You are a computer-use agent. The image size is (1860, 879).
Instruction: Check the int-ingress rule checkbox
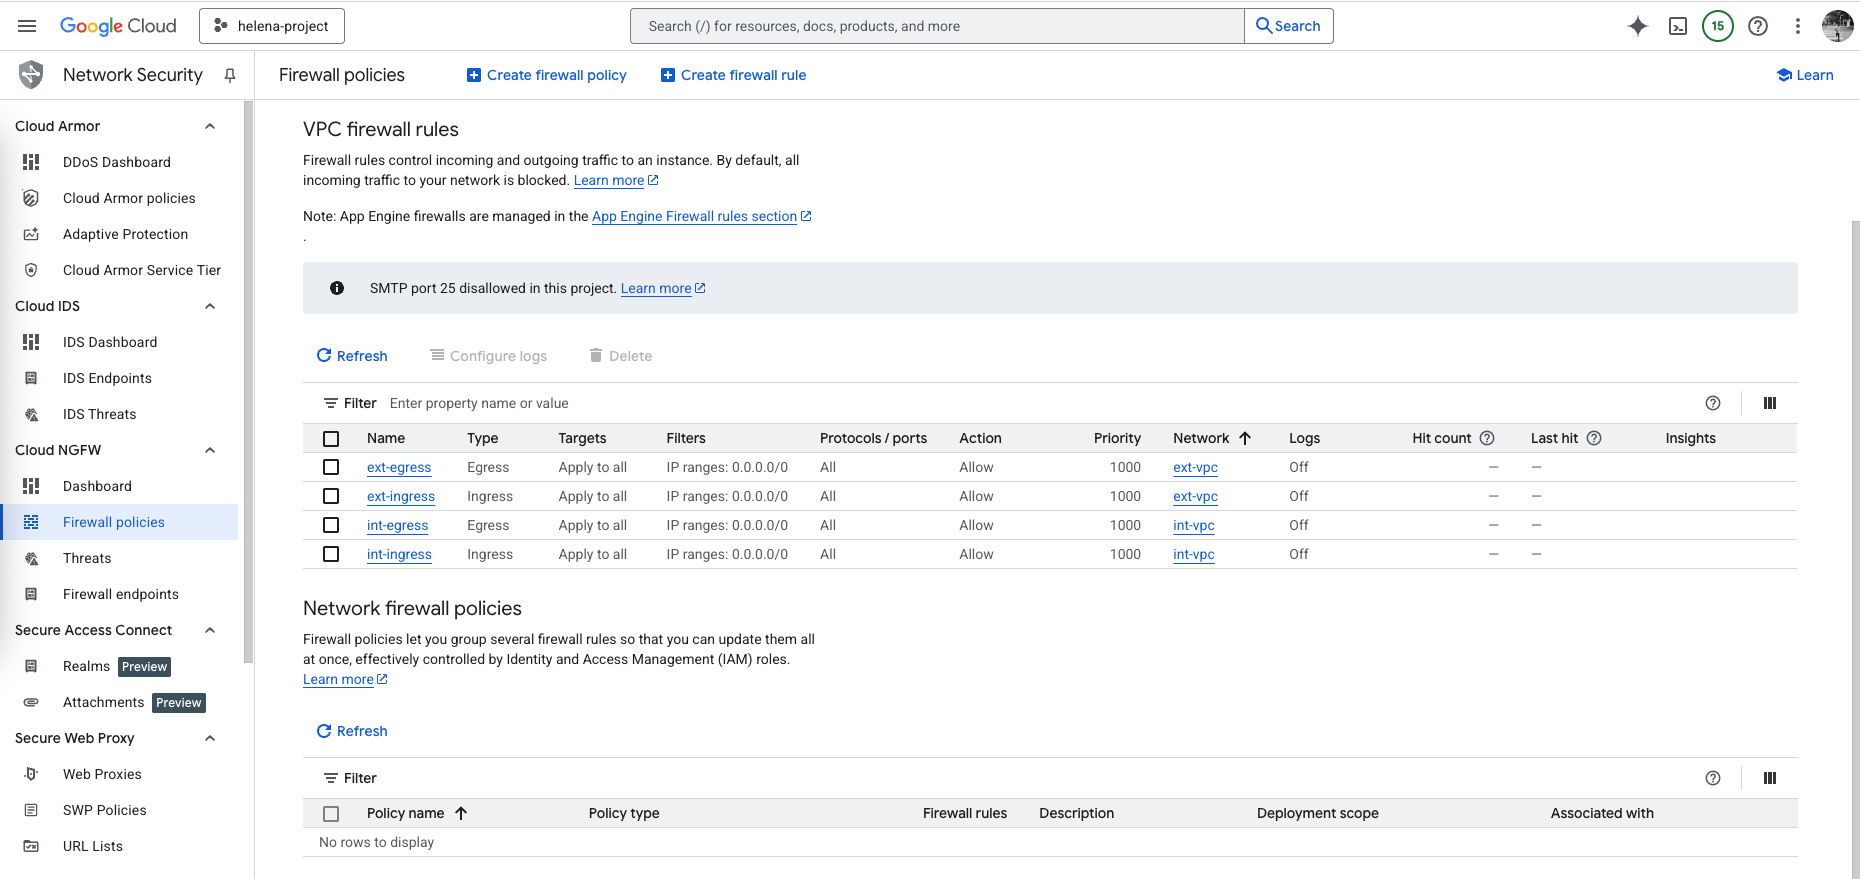331,554
